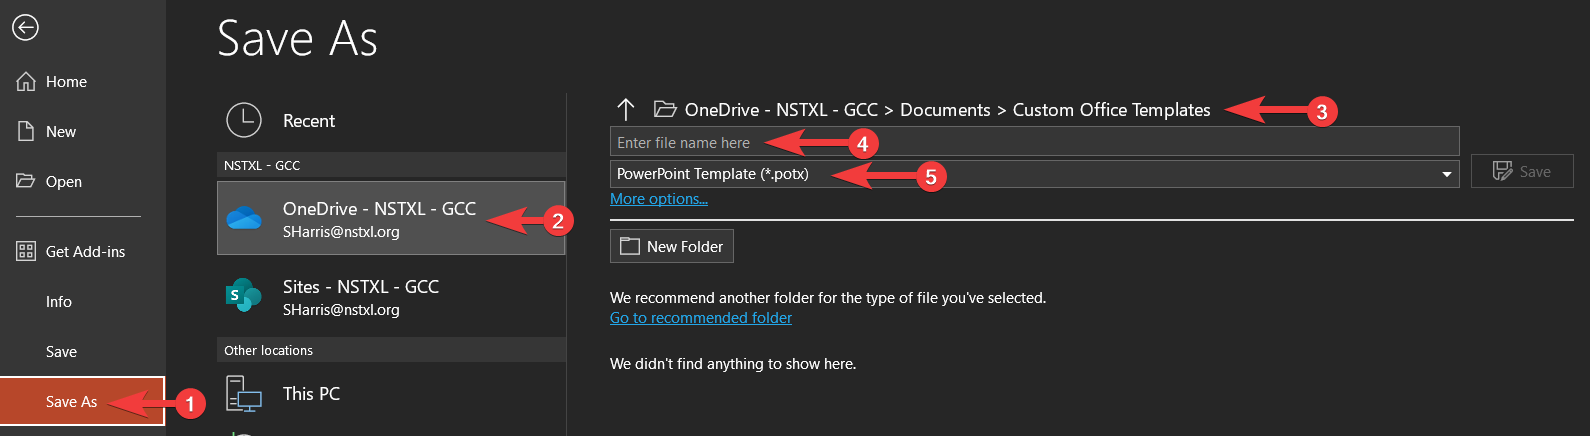Go up one folder level arrow
This screenshot has height=436, width=1590.
[x=626, y=110]
